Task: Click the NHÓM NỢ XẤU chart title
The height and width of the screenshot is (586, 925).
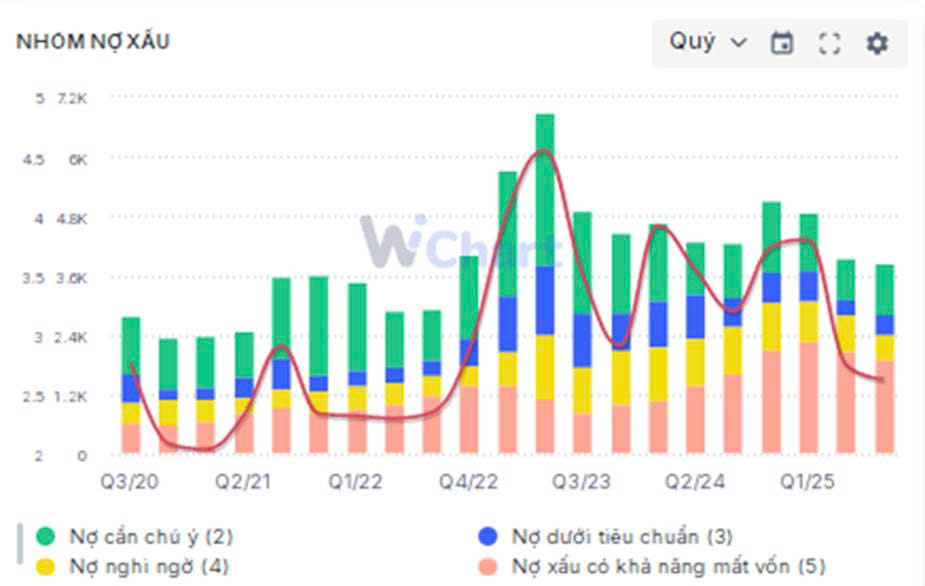Action: pyautogui.click(x=92, y=41)
